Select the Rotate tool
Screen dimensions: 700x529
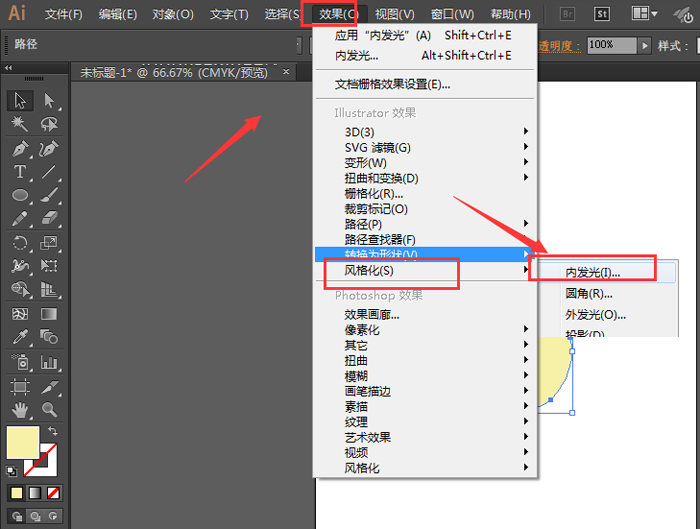[20, 243]
